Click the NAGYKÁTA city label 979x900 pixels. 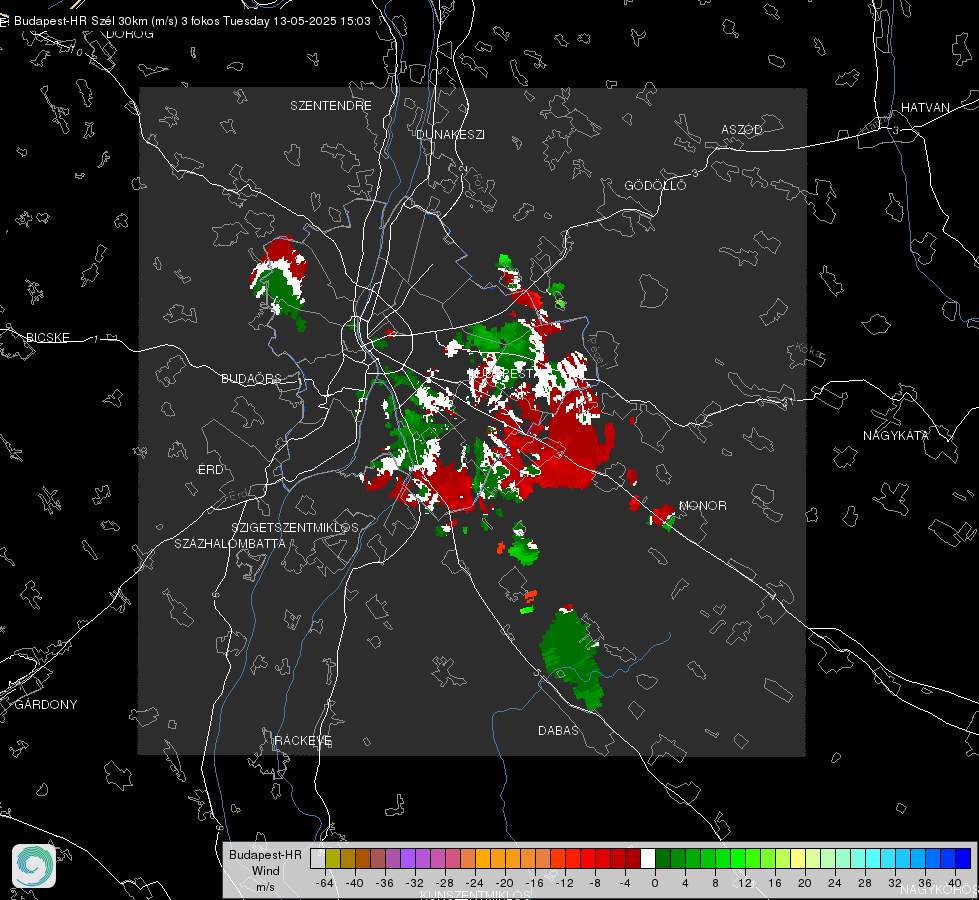pos(896,436)
